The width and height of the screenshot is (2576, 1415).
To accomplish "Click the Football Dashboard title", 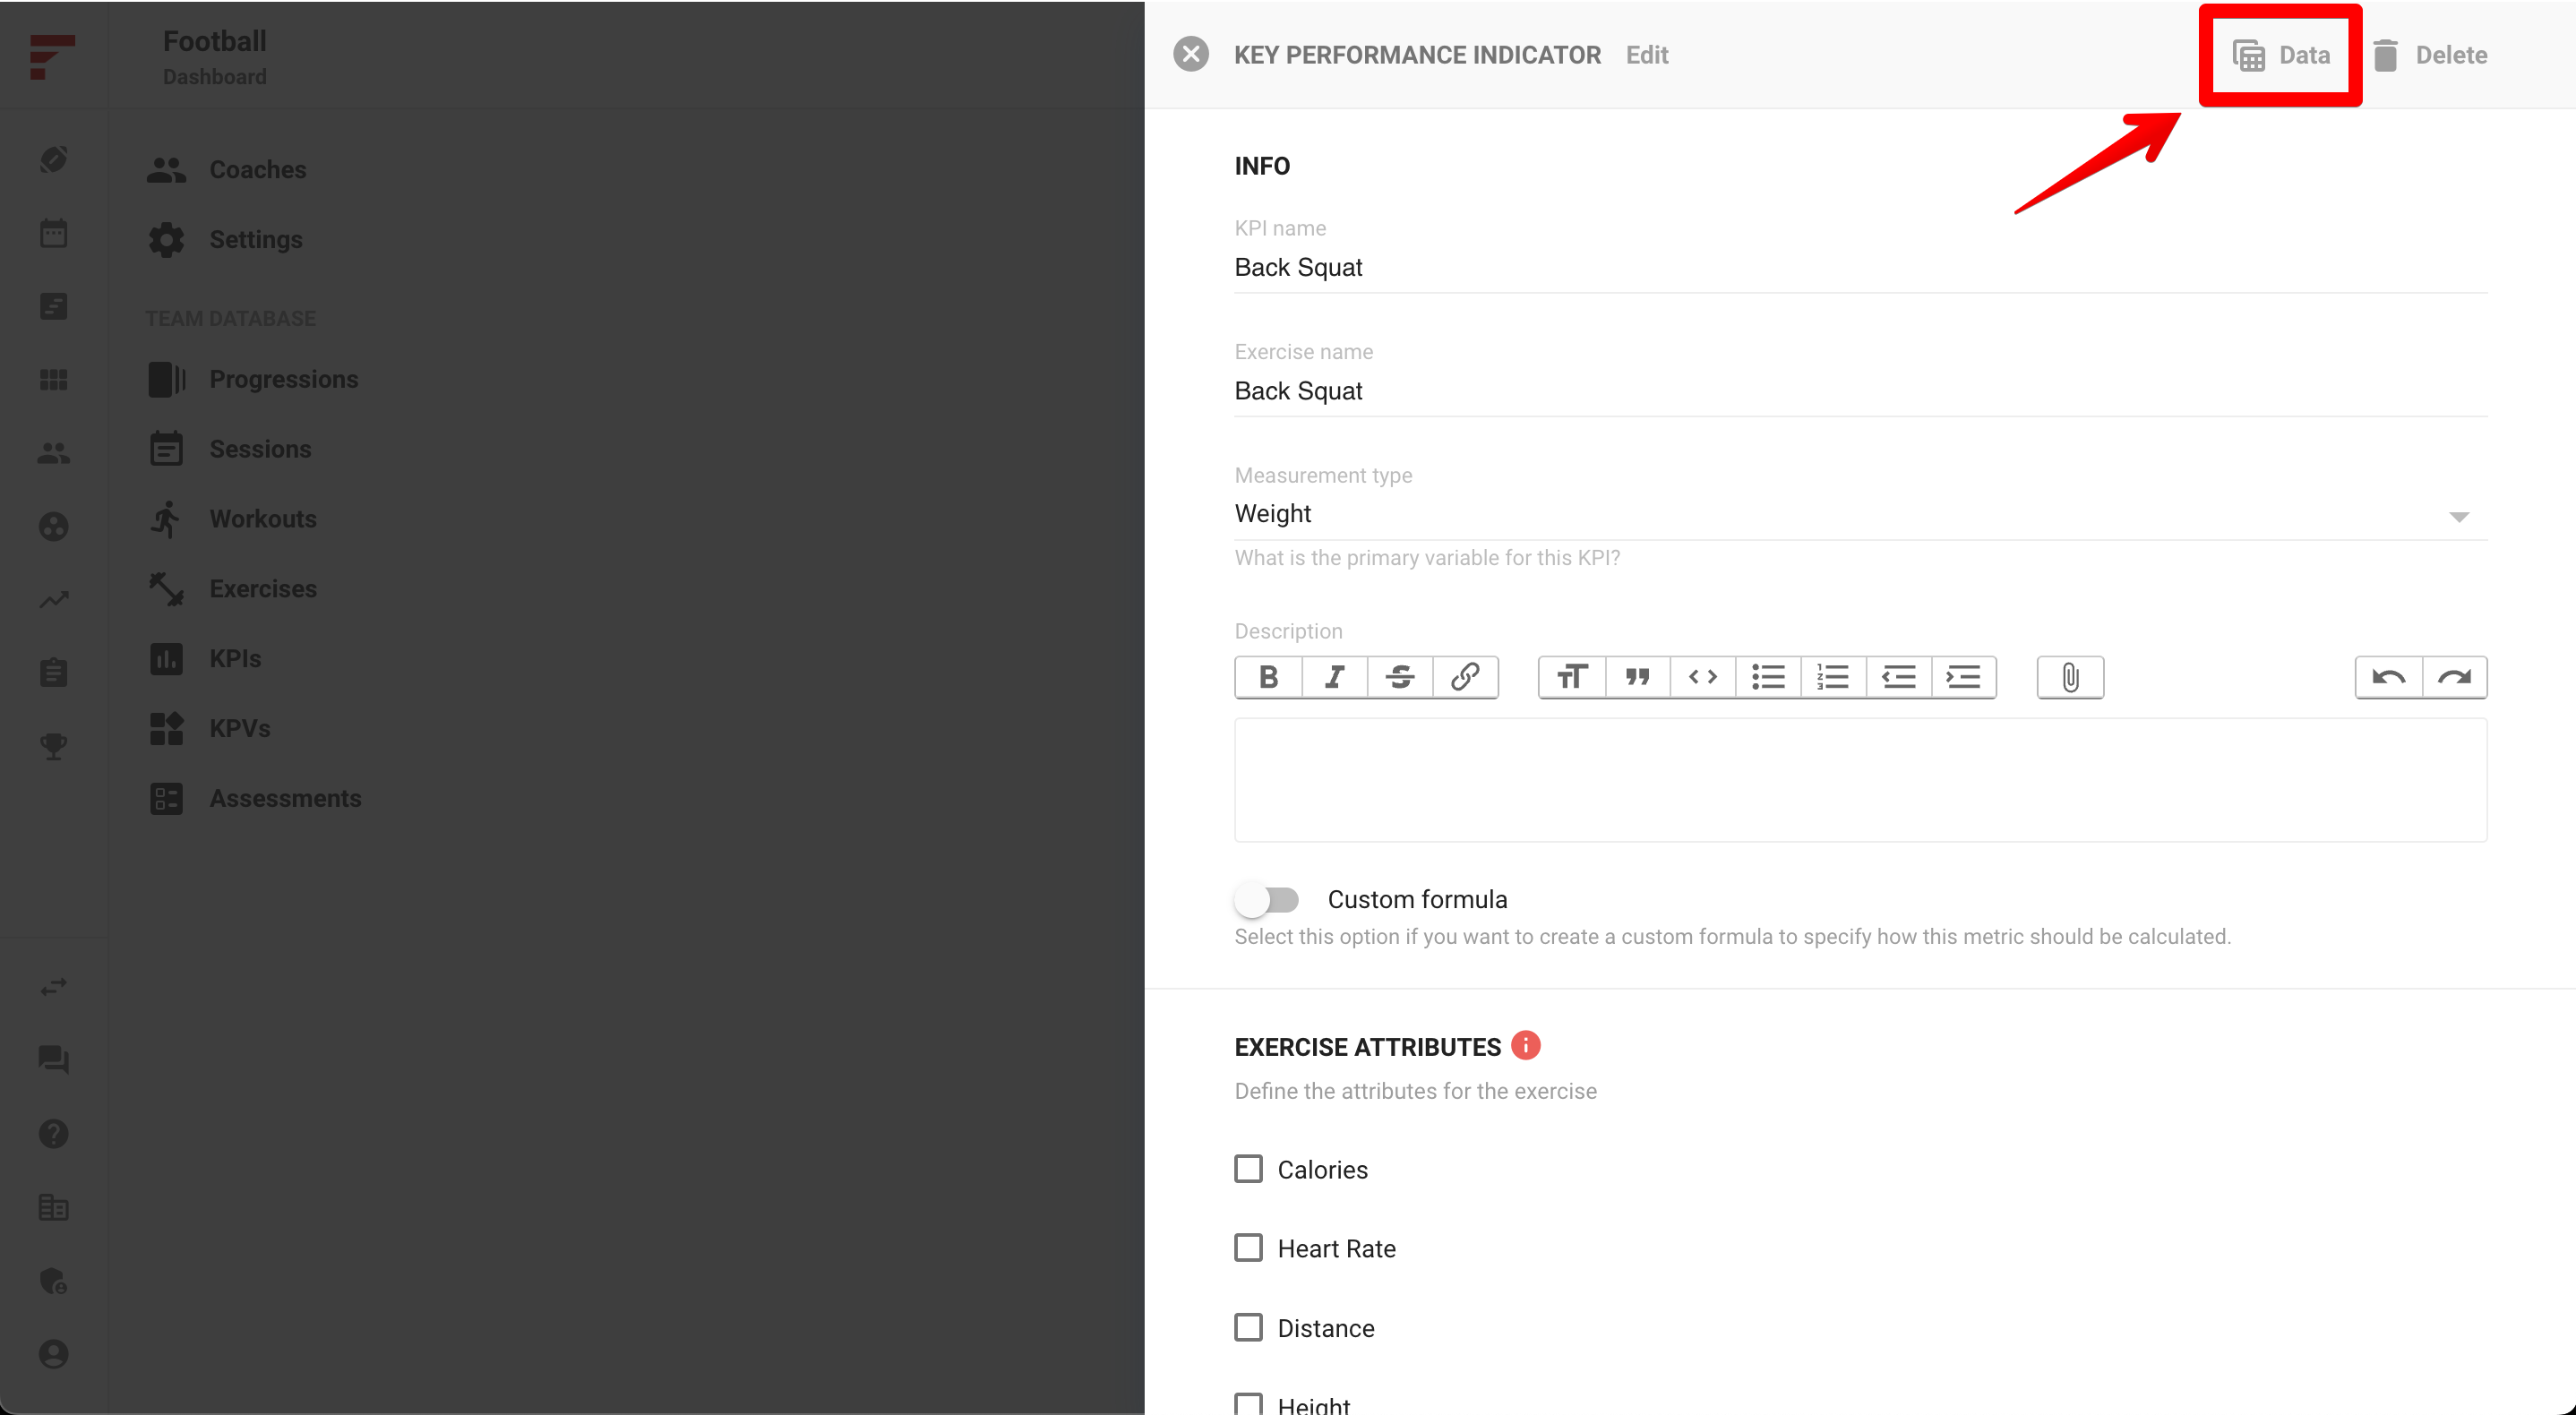I will click(215, 56).
